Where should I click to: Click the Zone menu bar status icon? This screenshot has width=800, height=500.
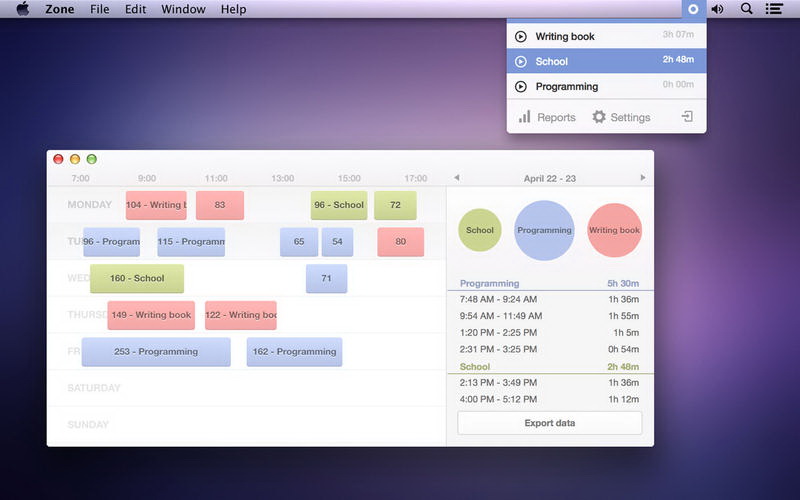tap(693, 9)
